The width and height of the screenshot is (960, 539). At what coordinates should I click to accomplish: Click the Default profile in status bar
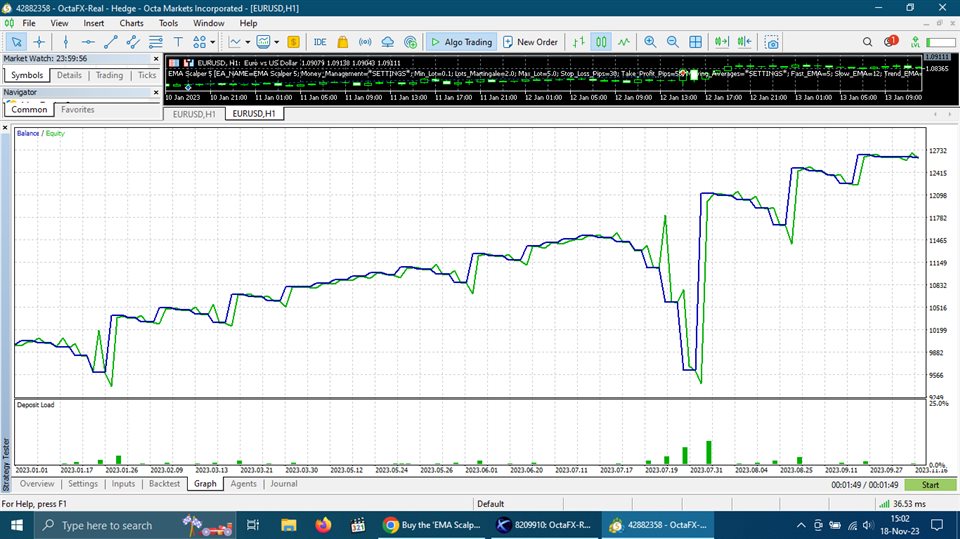tap(490, 504)
